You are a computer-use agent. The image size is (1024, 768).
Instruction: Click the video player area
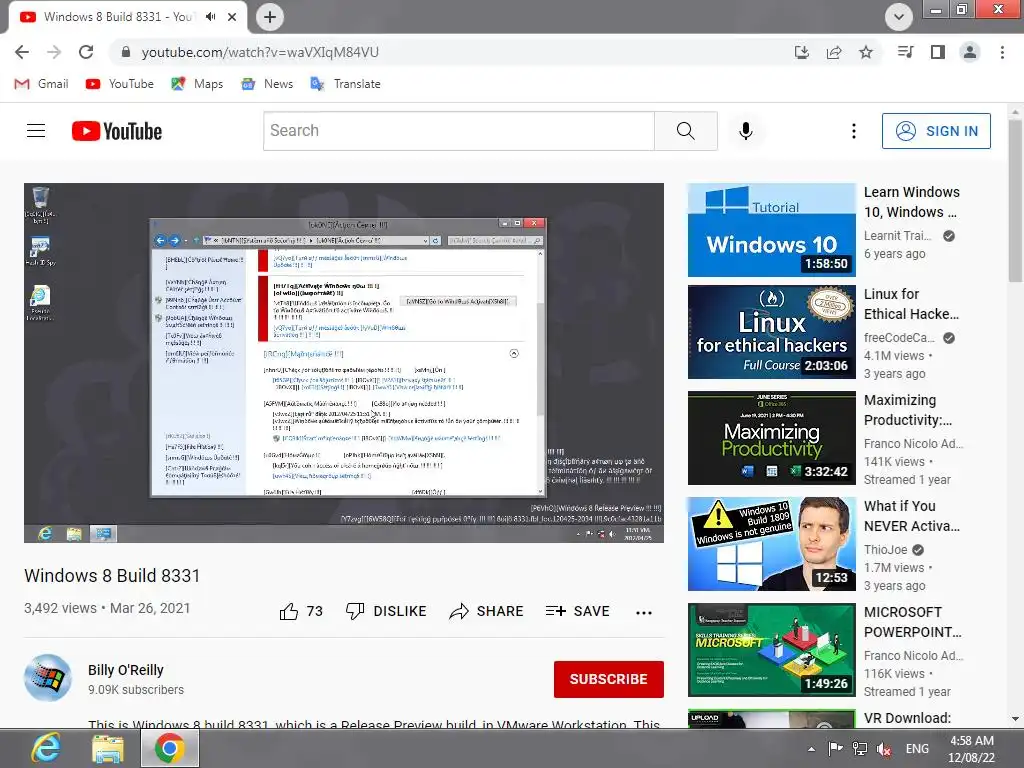click(344, 362)
